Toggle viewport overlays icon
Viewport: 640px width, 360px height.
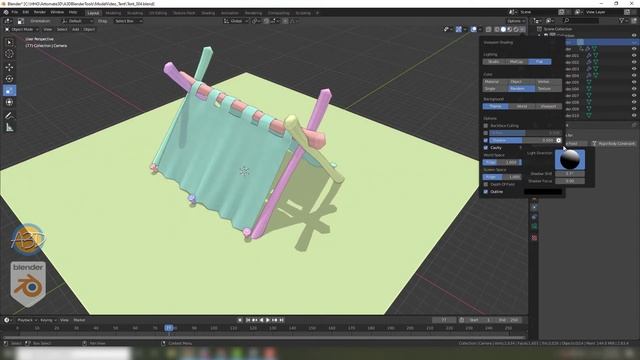click(473, 29)
